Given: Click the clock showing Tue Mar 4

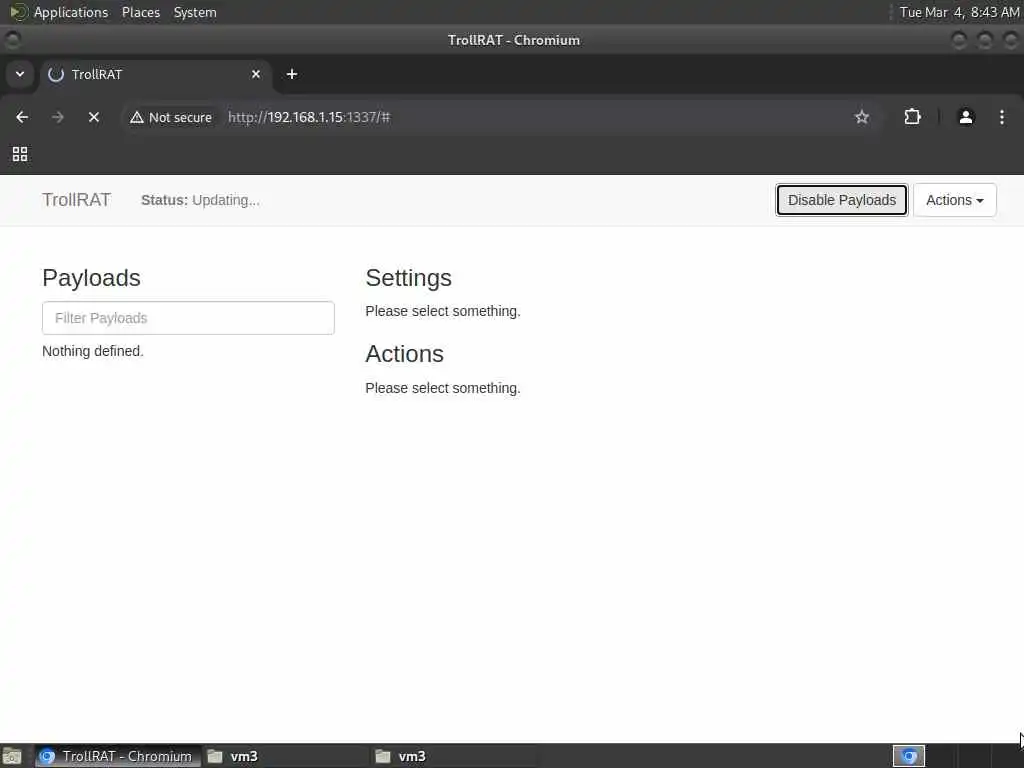Looking at the screenshot, I should (x=959, y=12).
